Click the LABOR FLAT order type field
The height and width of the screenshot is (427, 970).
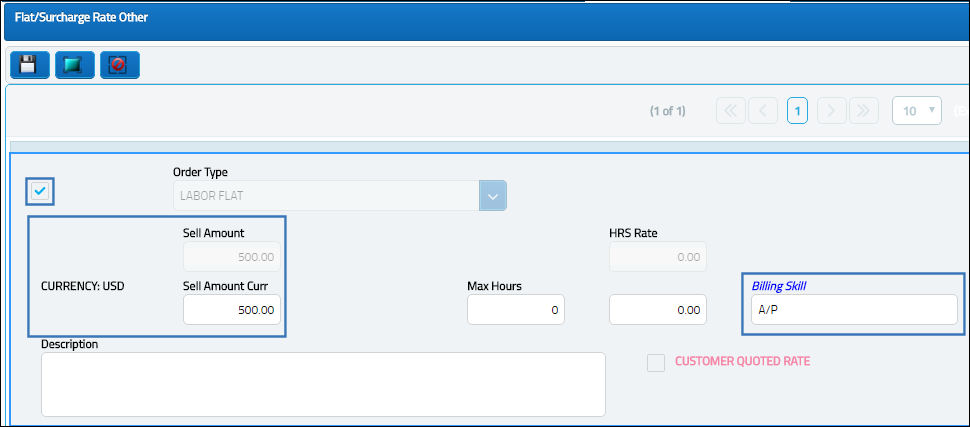[x=326, y=196]
